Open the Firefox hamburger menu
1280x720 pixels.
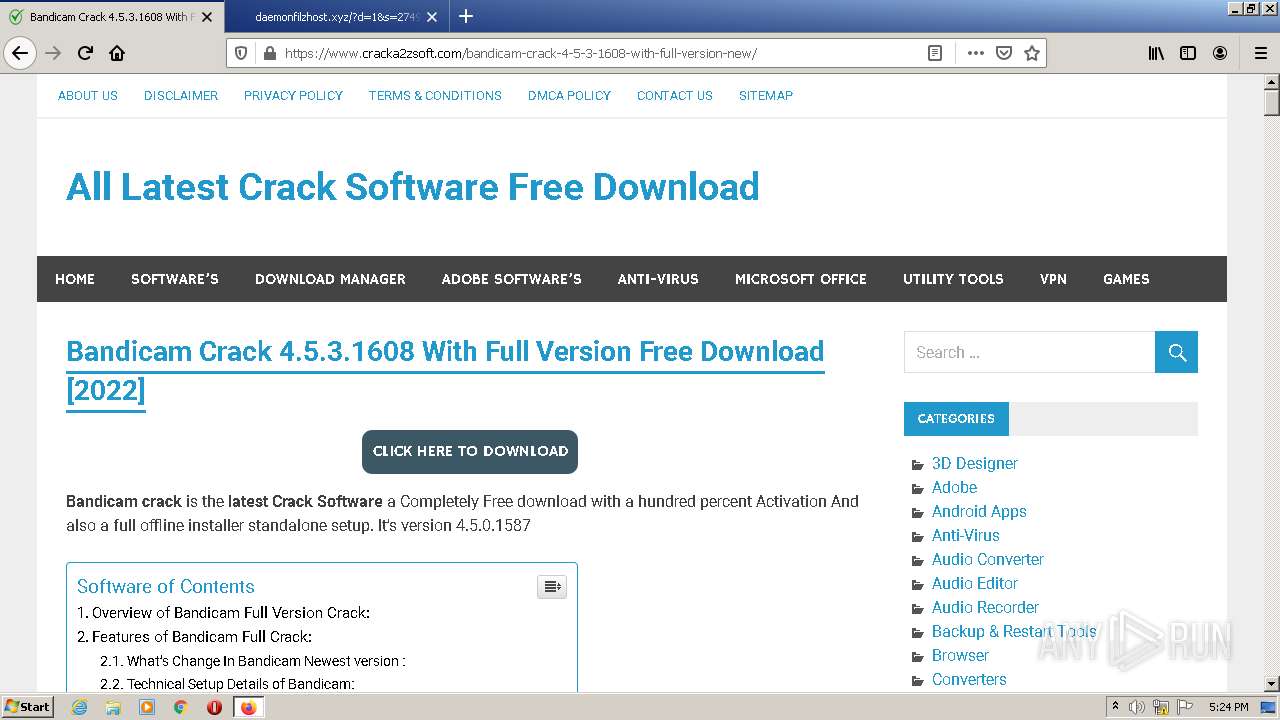(1260, 53)
